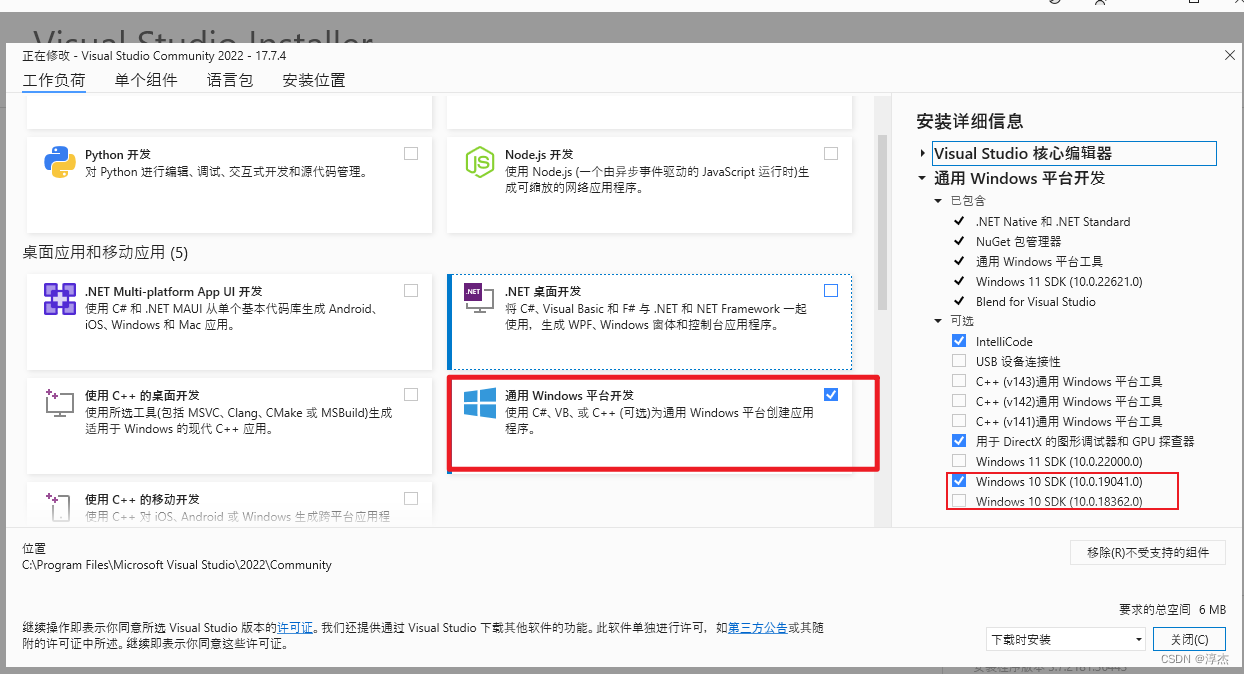Image resolution: width=1244 pixels, height=674 pixels.
Task: Open the 许可证 link
Action: (x=295, y=628)
